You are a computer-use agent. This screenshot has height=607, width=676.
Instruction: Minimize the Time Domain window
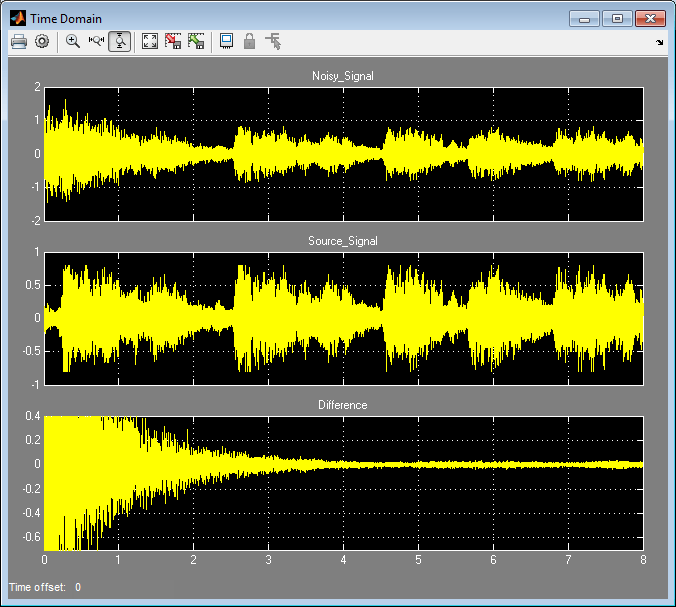584,19
